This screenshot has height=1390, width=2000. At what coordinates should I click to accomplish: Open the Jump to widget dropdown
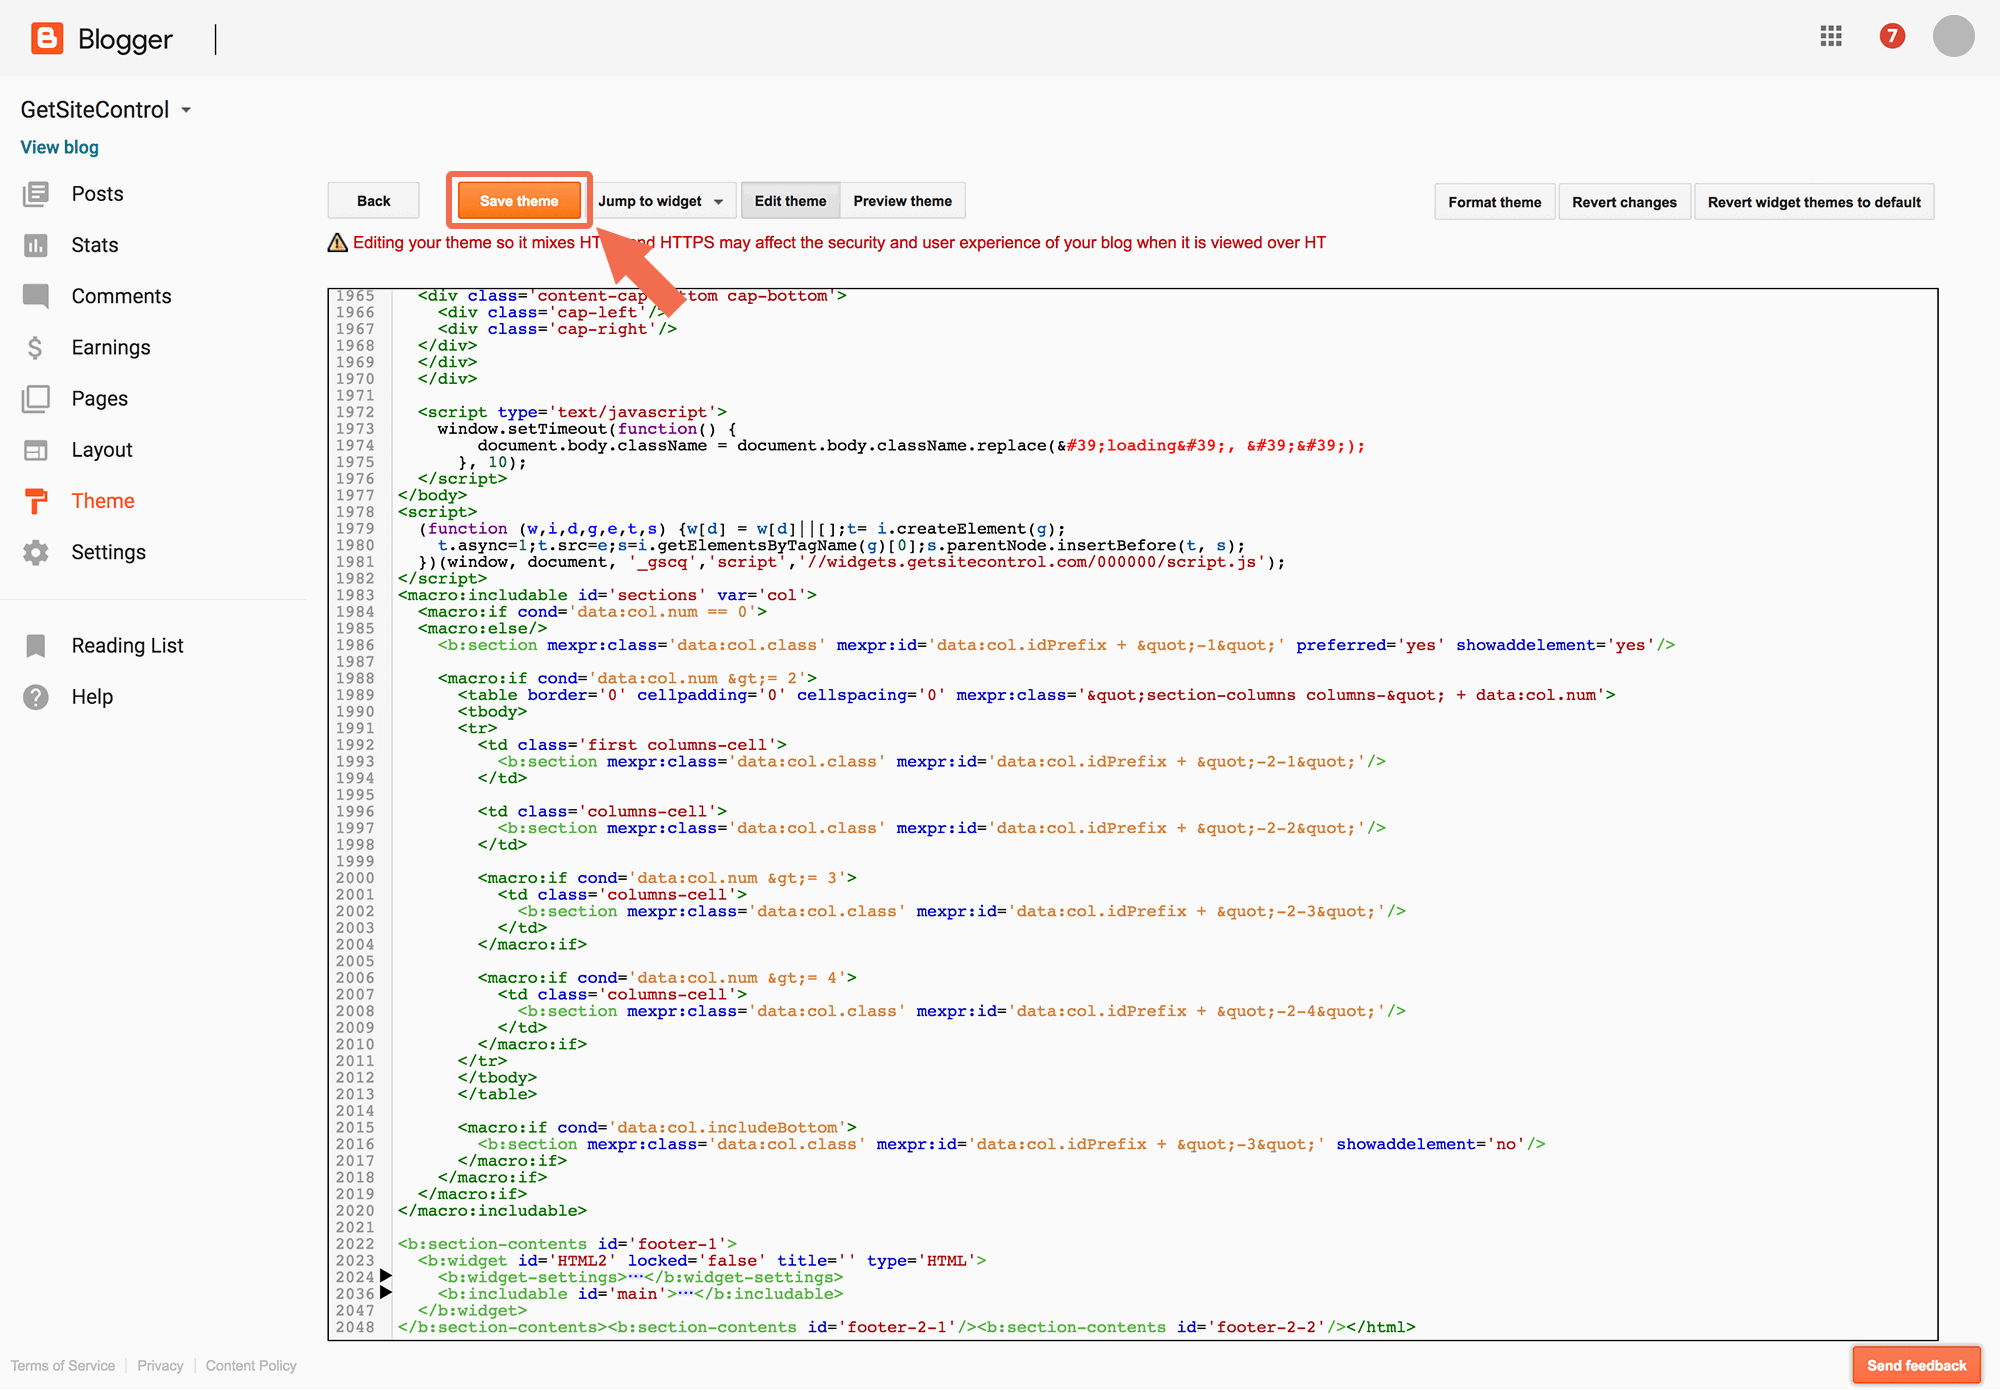[662, 200]
